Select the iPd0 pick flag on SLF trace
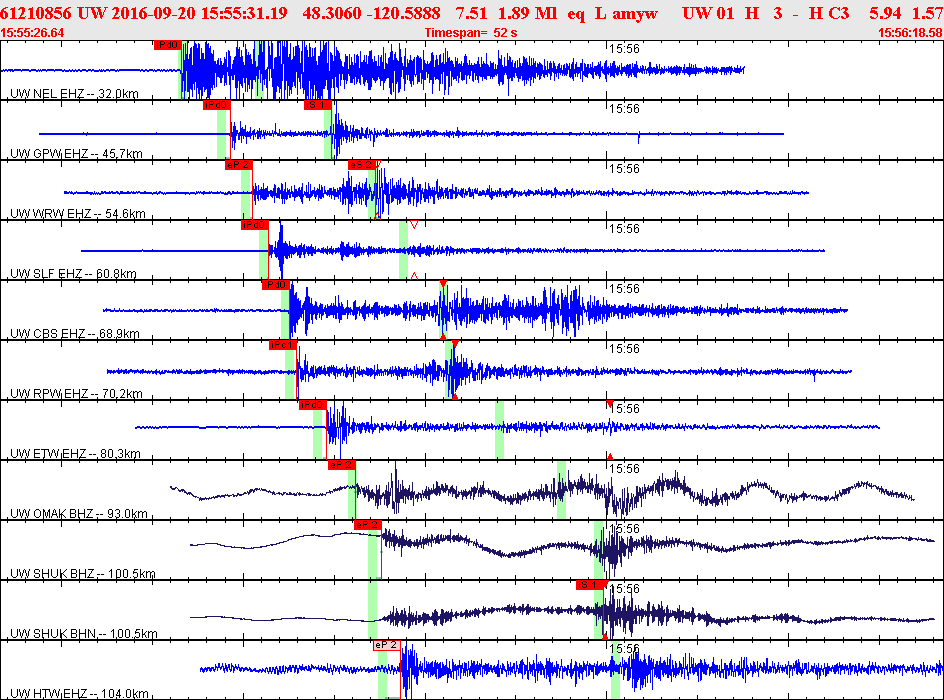944x700 pixels. pos(254,225)
